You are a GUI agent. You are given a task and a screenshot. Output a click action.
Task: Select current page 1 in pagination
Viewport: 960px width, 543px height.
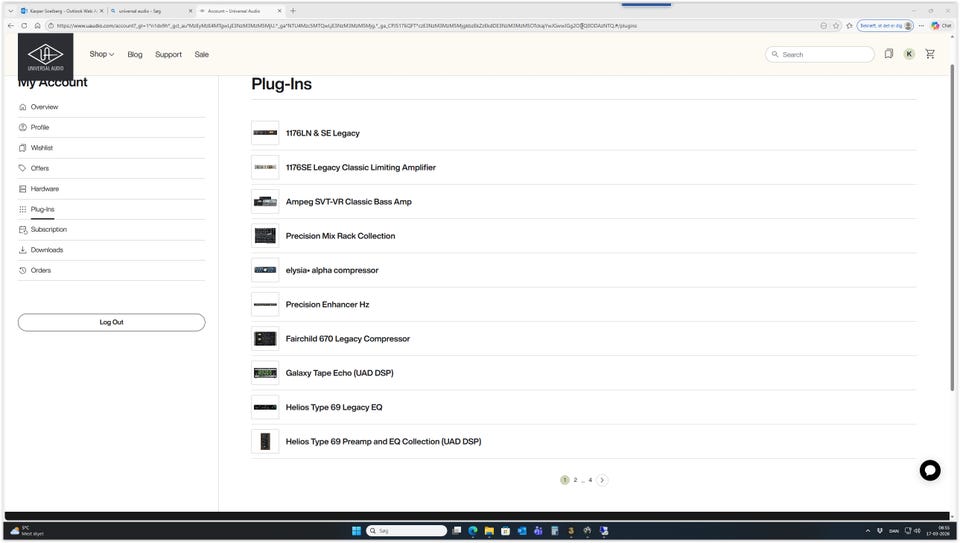tap(564, 480)
